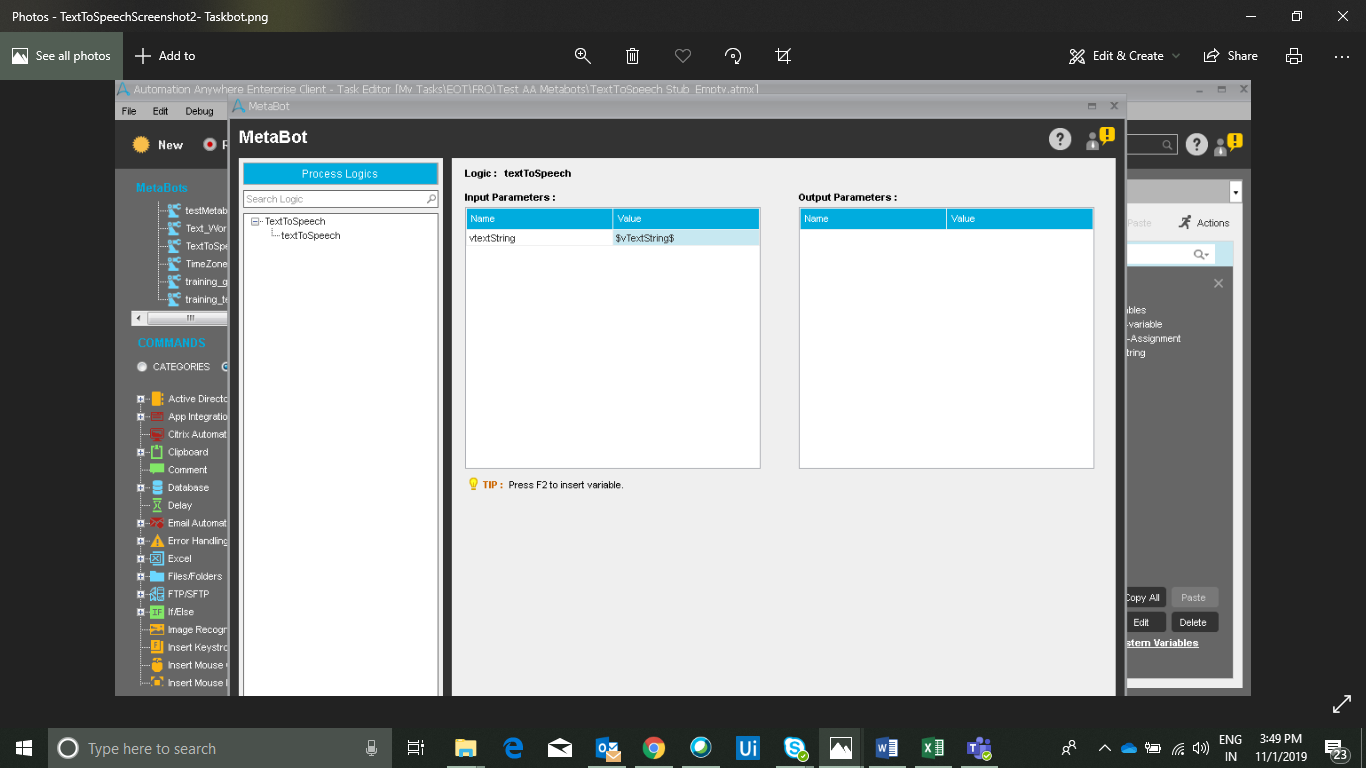Expand the Active Directory command group
The width and height of the screenshot is (1366, 768).
pyautogui.click(x=141, y=399)
